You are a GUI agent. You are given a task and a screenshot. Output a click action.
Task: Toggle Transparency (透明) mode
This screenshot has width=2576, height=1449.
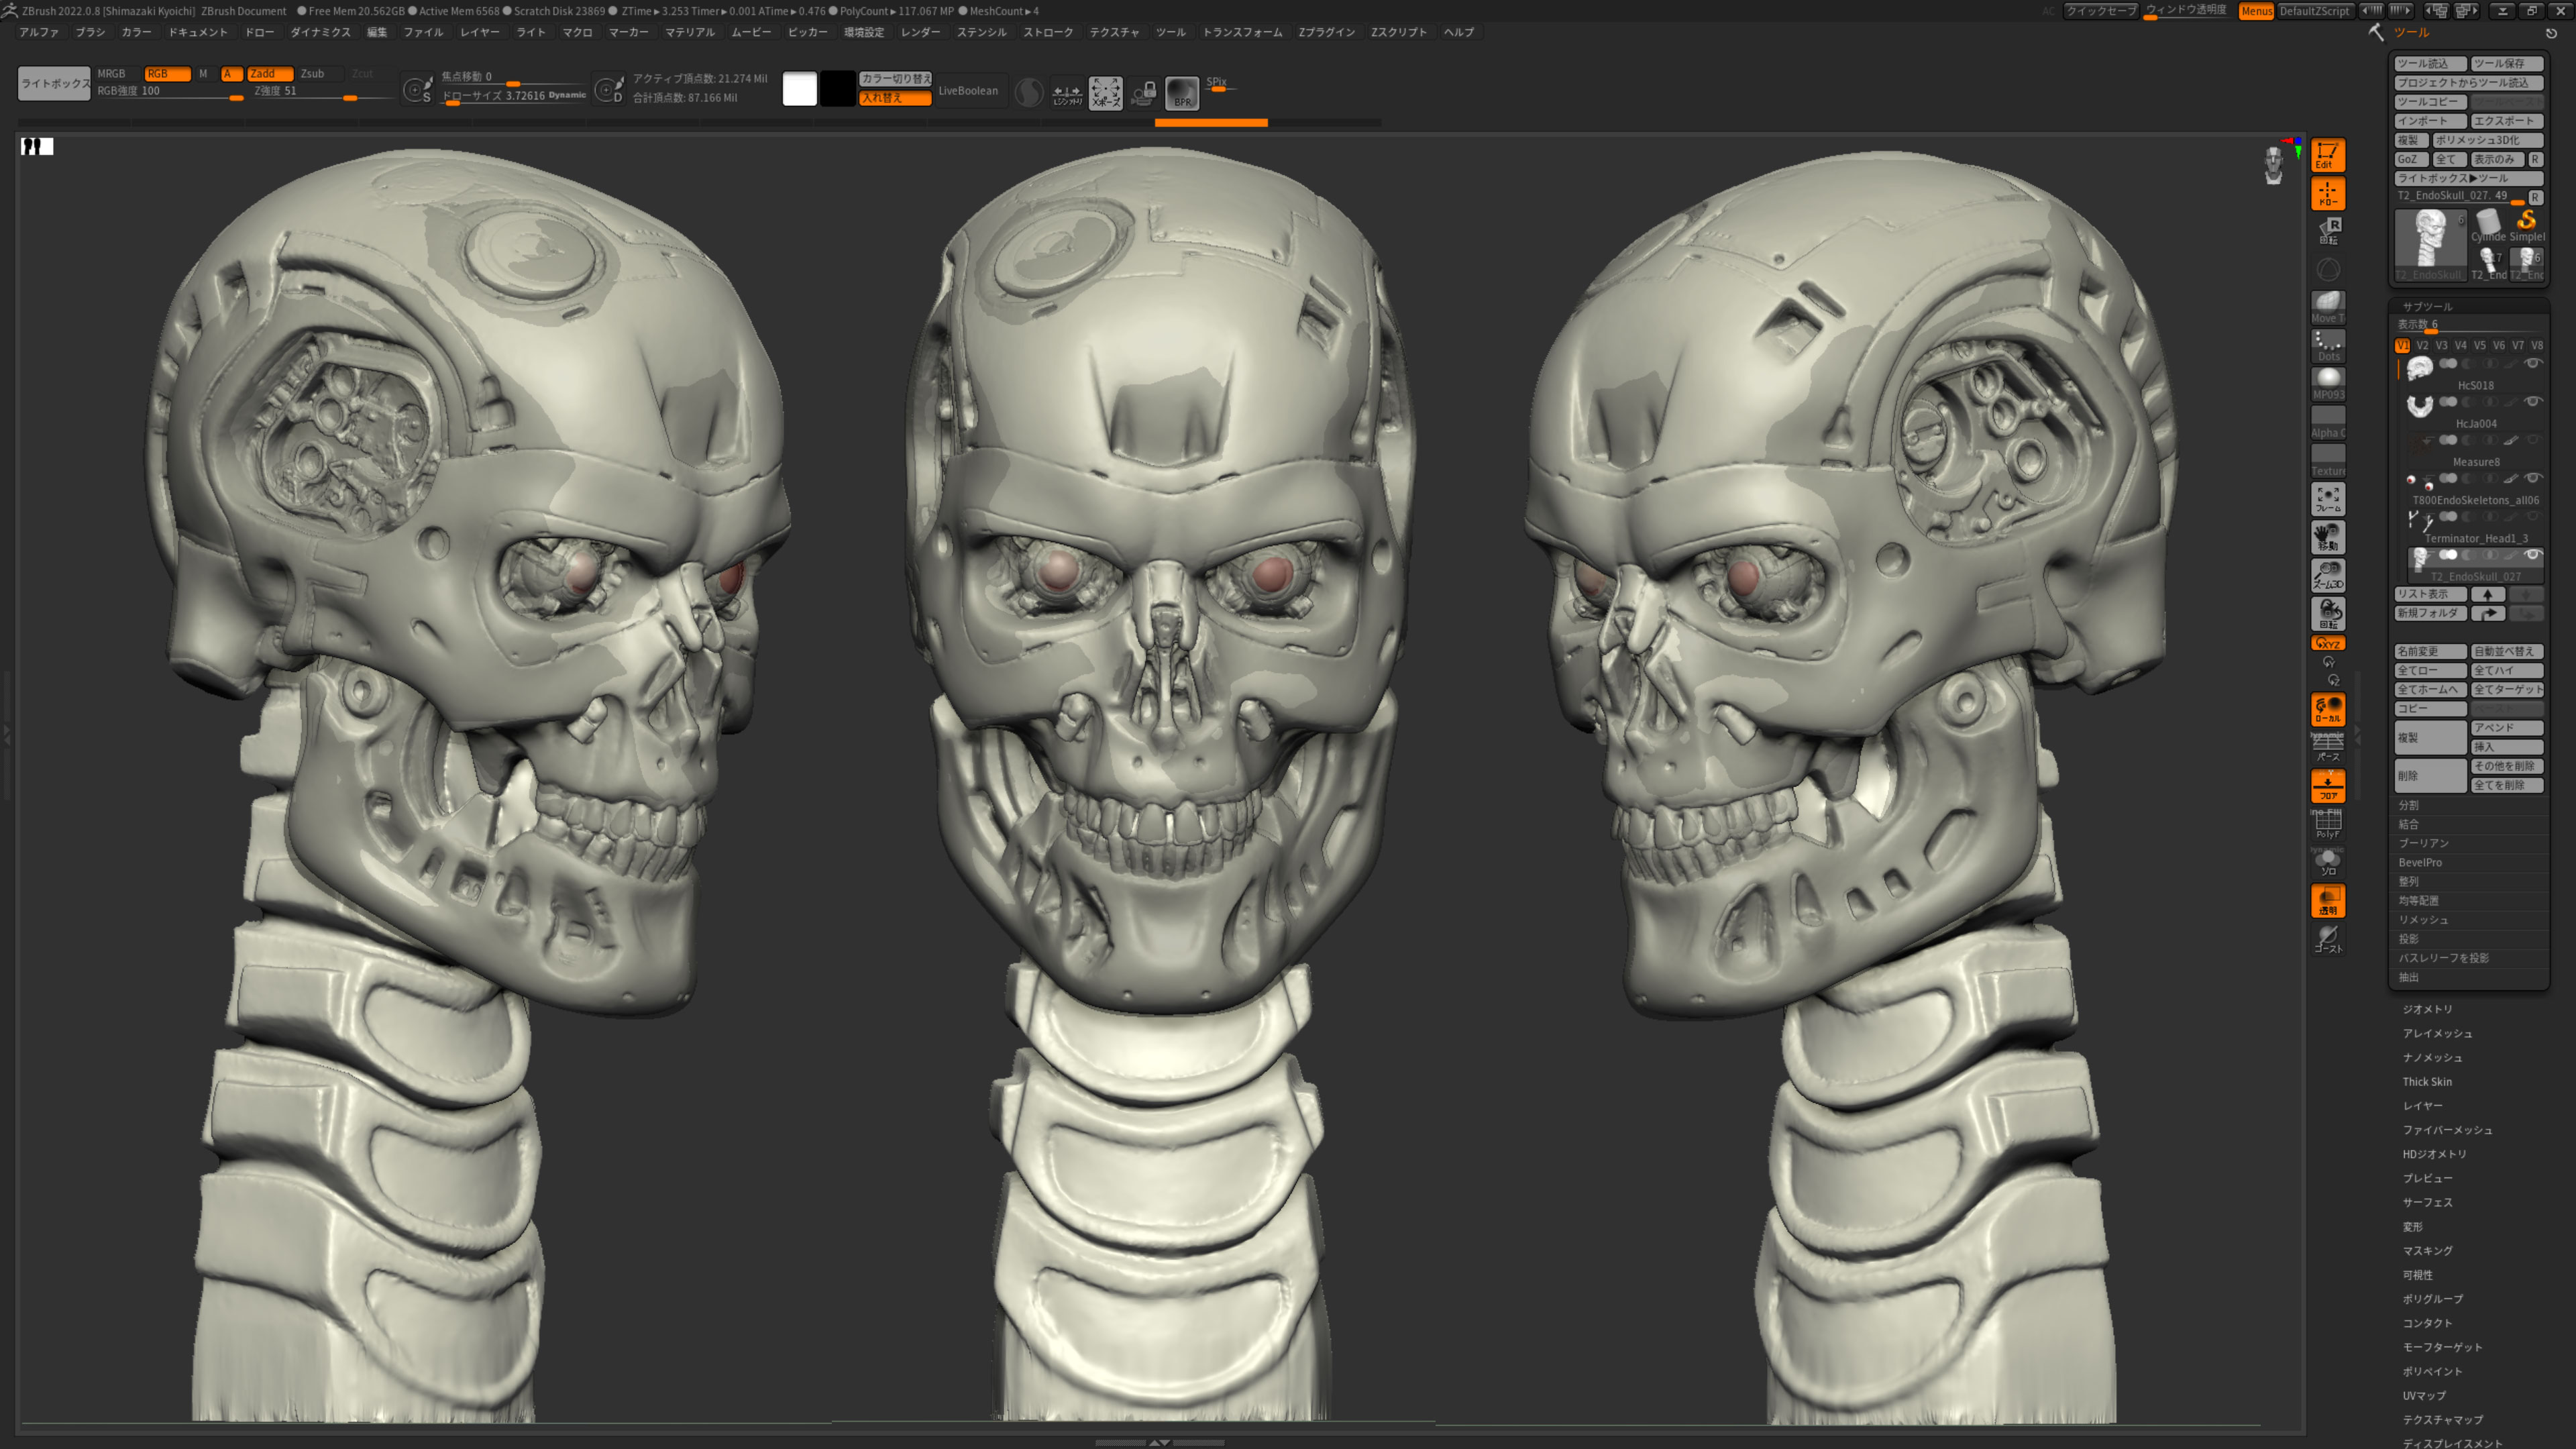[2327, 900]
